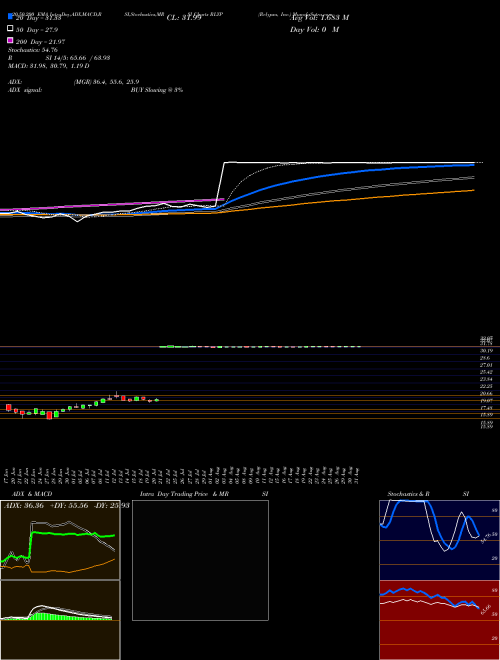Click the white price step-up line
The image size is (500, 660).
[x=220, y=185]
